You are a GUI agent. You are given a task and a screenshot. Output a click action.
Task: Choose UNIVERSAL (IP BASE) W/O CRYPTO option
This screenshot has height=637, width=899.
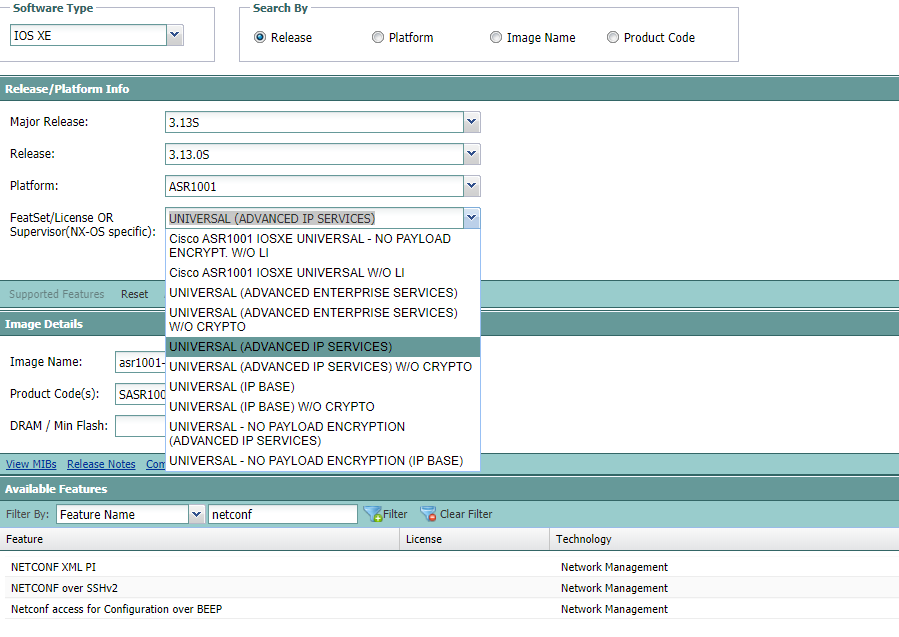tap(323, 407)
